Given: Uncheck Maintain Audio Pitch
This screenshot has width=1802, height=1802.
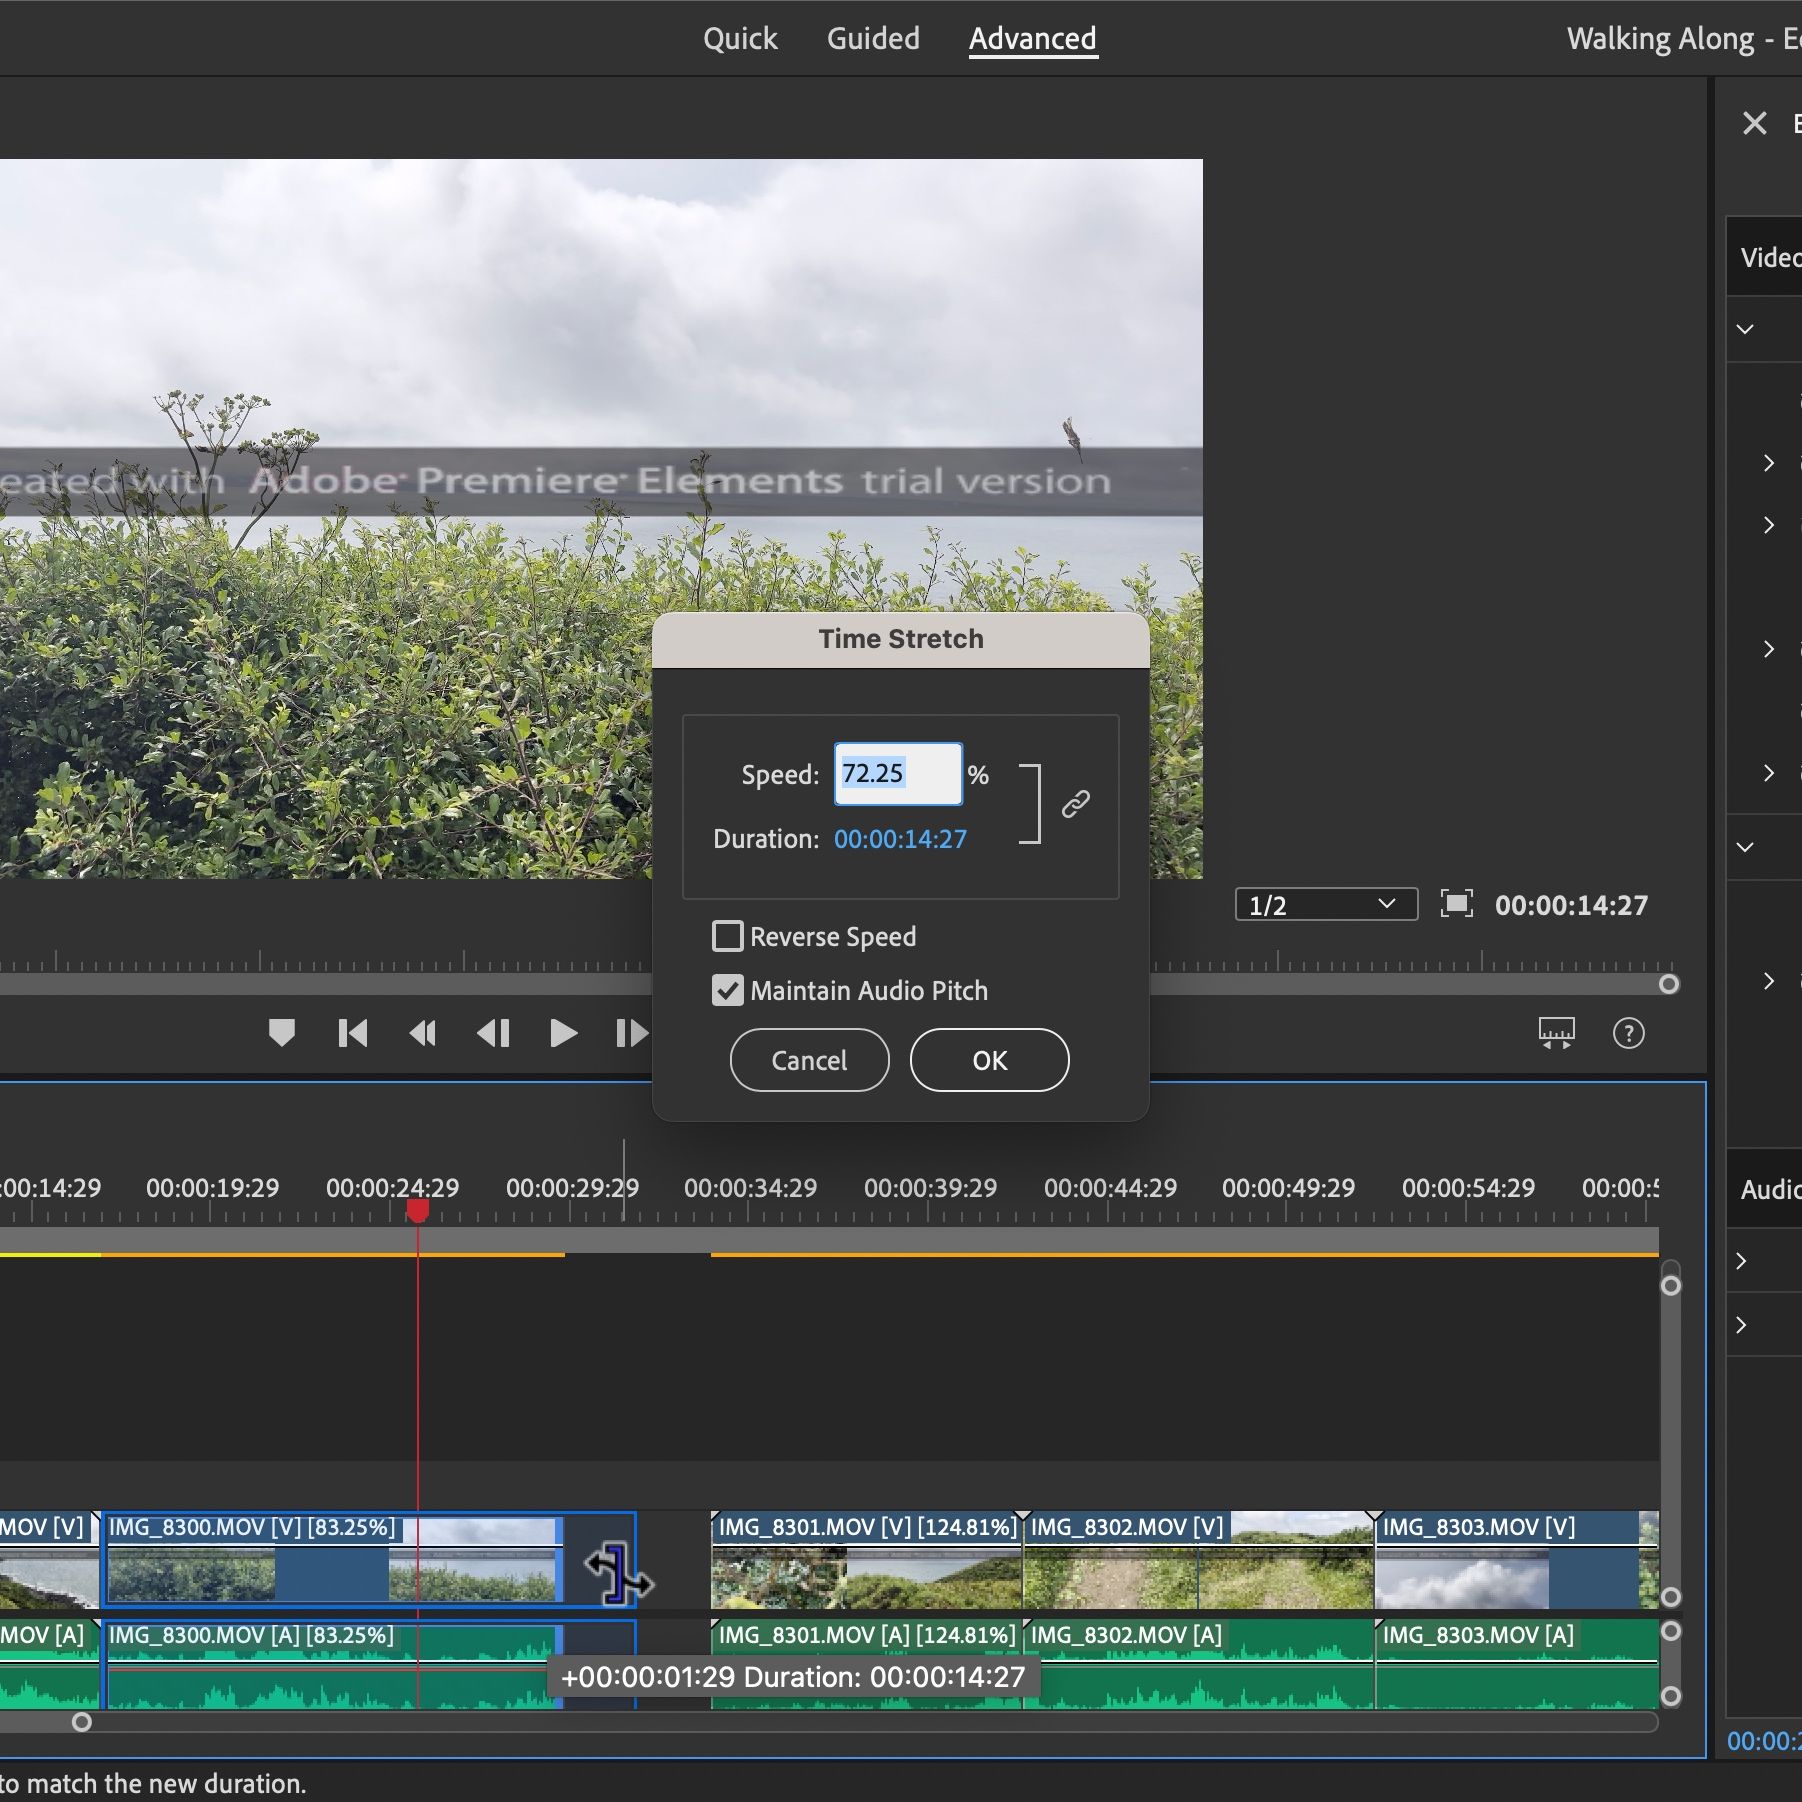Looking at the screenshot, I should click(728, 990).
